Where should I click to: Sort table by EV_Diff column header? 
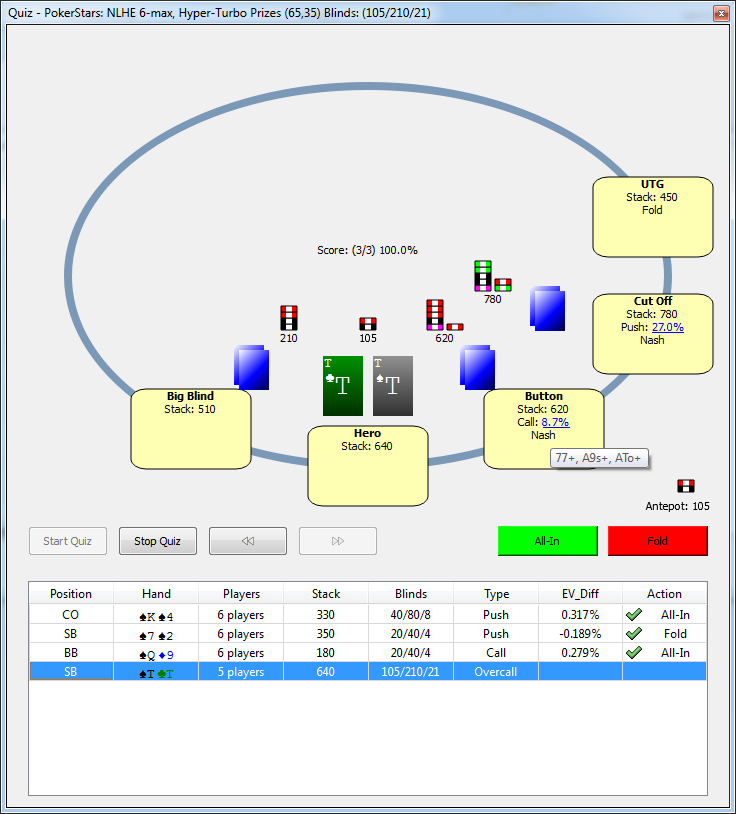click(x=580, y=594)
